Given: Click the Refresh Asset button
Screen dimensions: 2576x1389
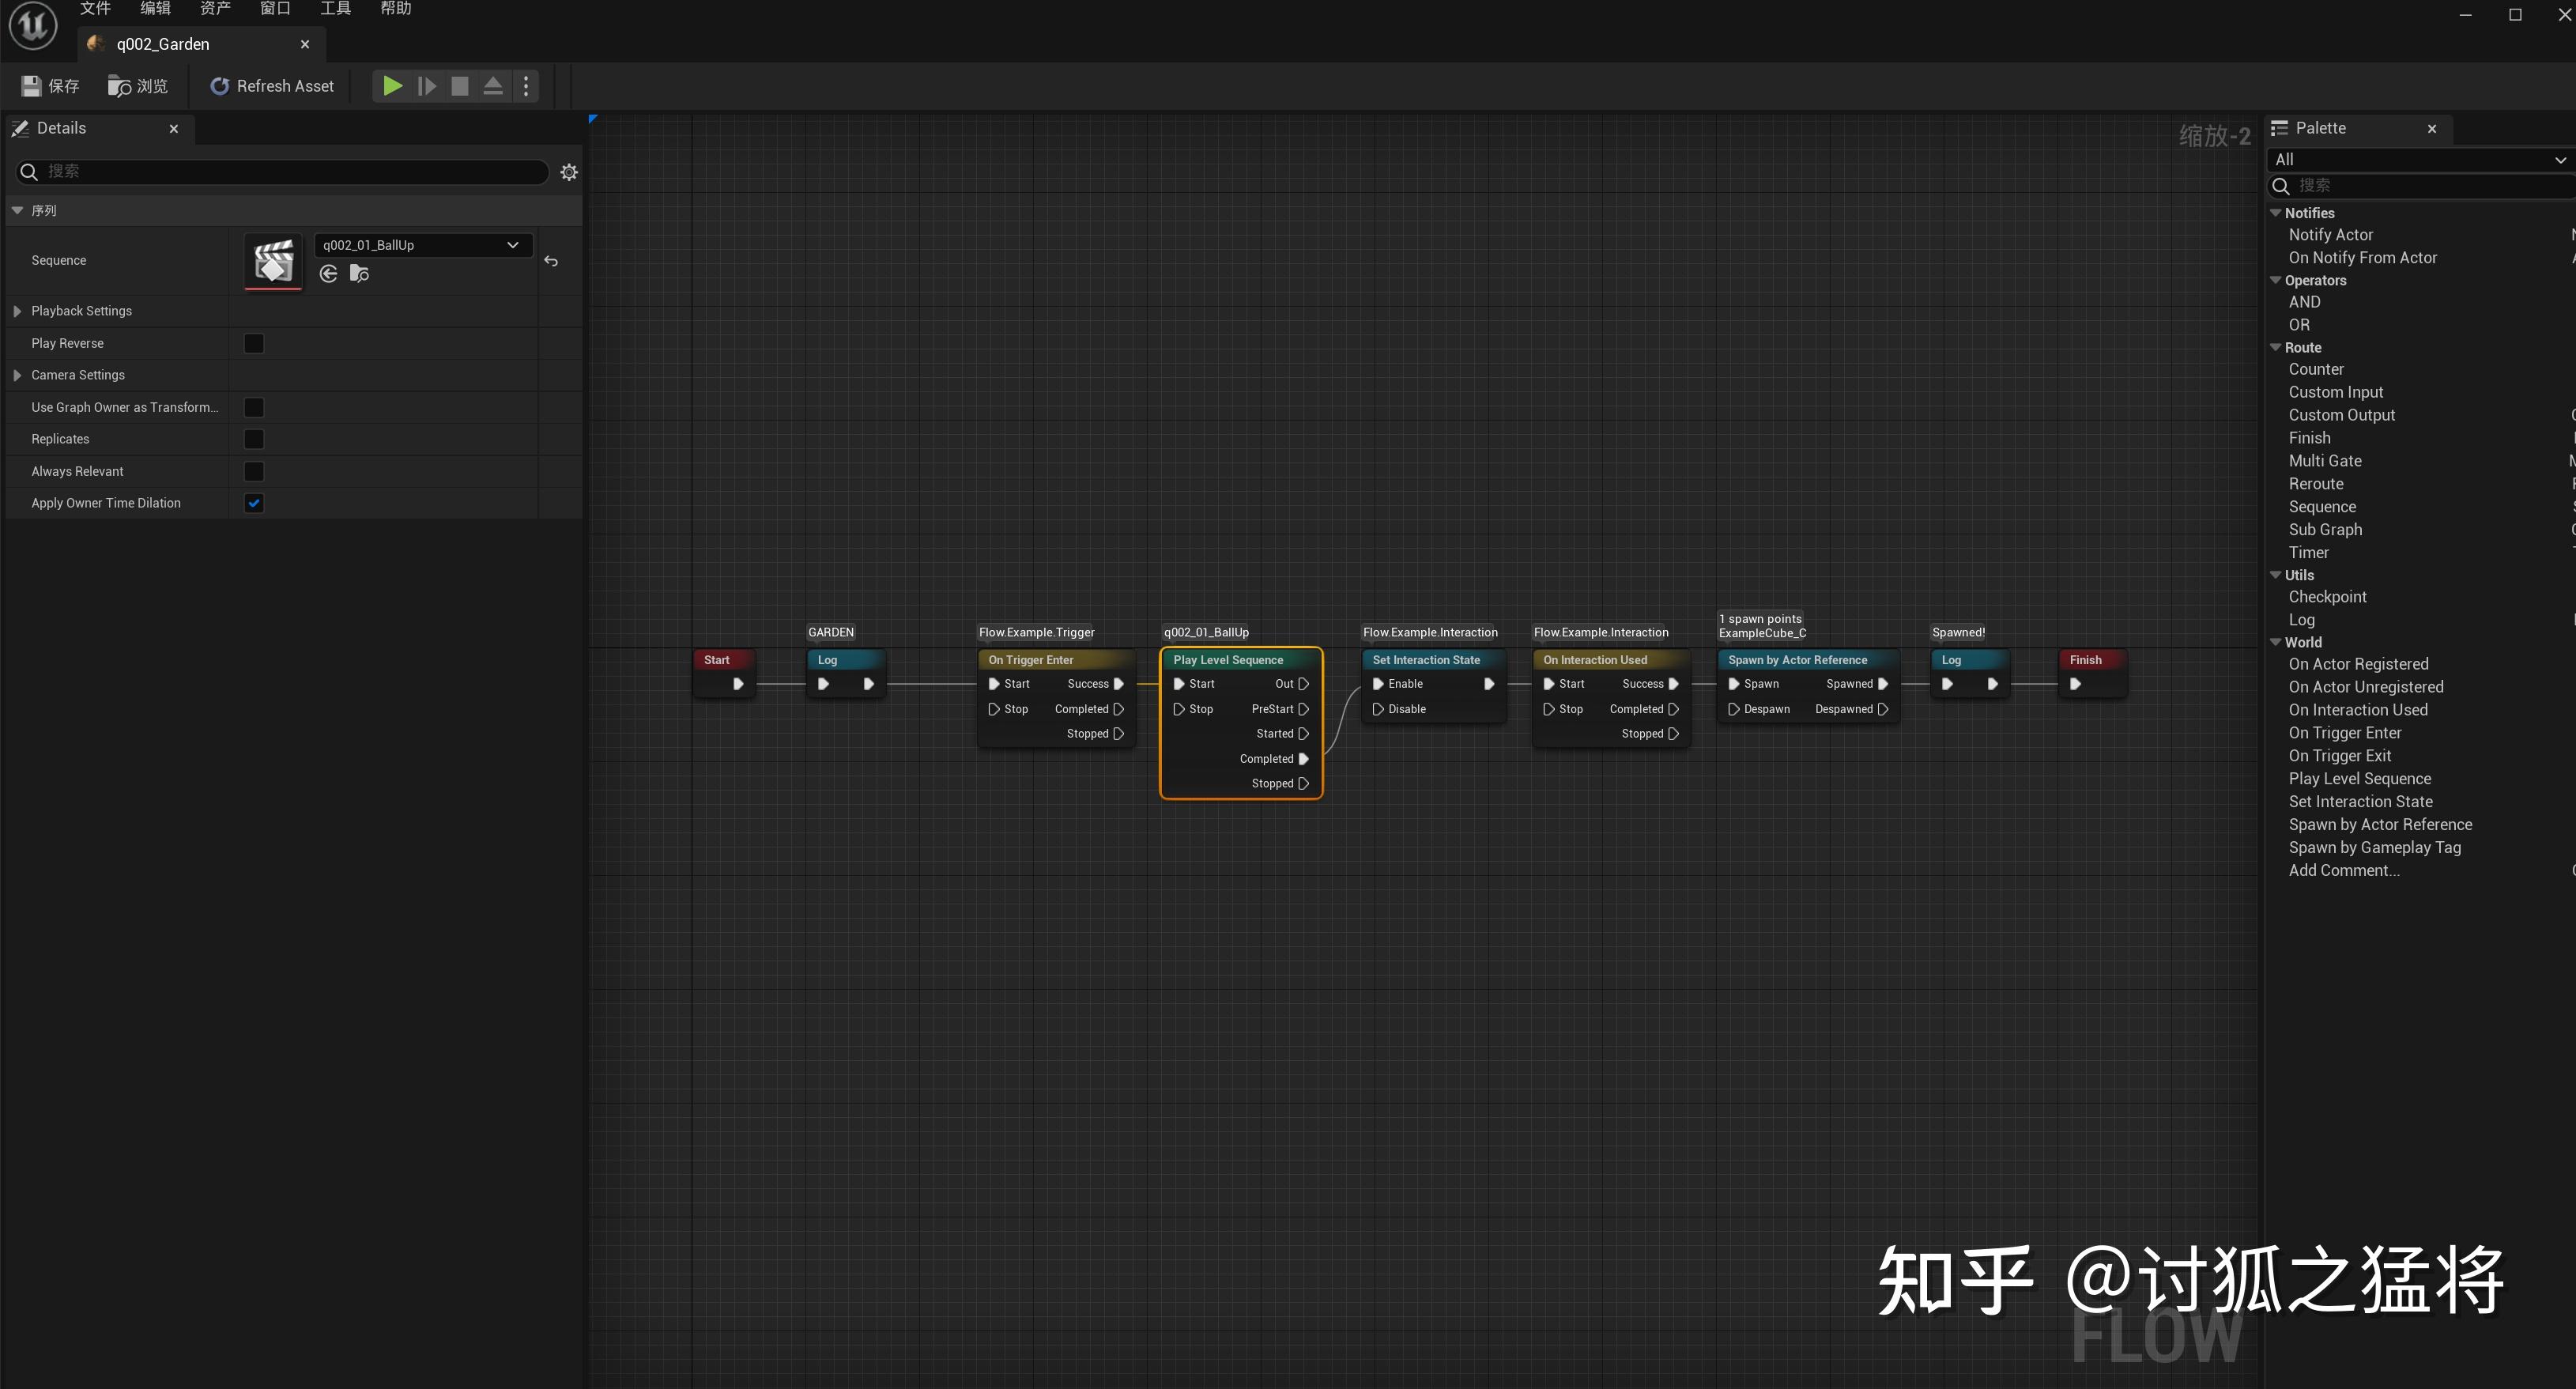Looking at the screenshot, I should click(272, 86).
